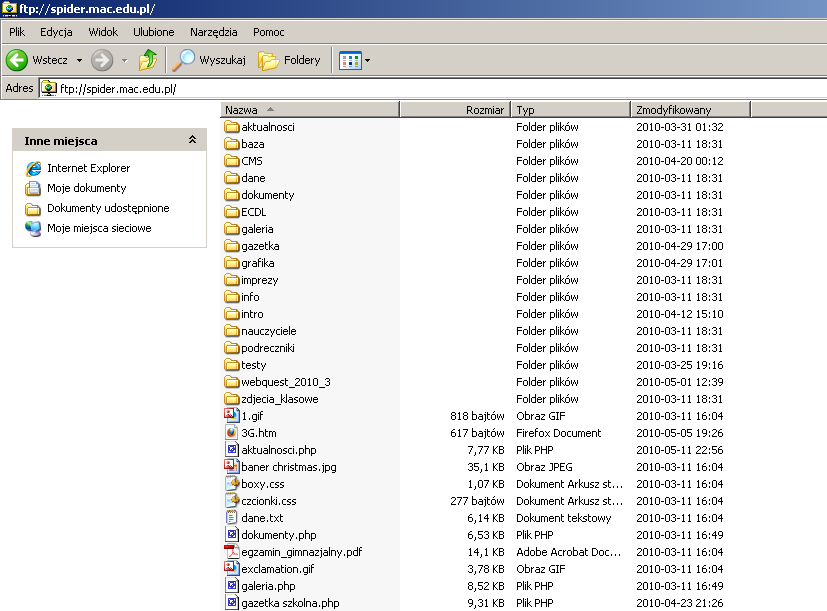This screenshot has height=611, width=827.
Task: Open the Ulubione menu
Action: tap(153, 32)
